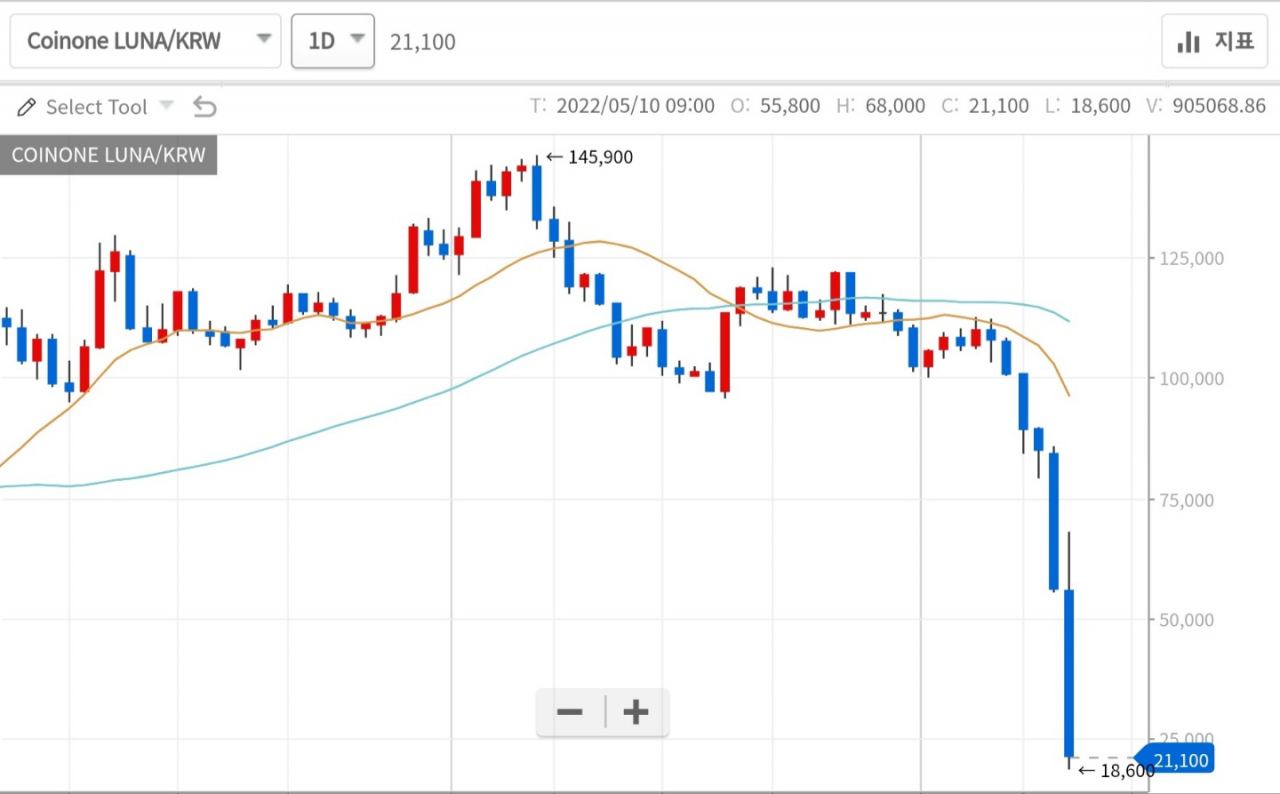
Task: Click the 21,100 price in the header
Action: pos(423,42)
